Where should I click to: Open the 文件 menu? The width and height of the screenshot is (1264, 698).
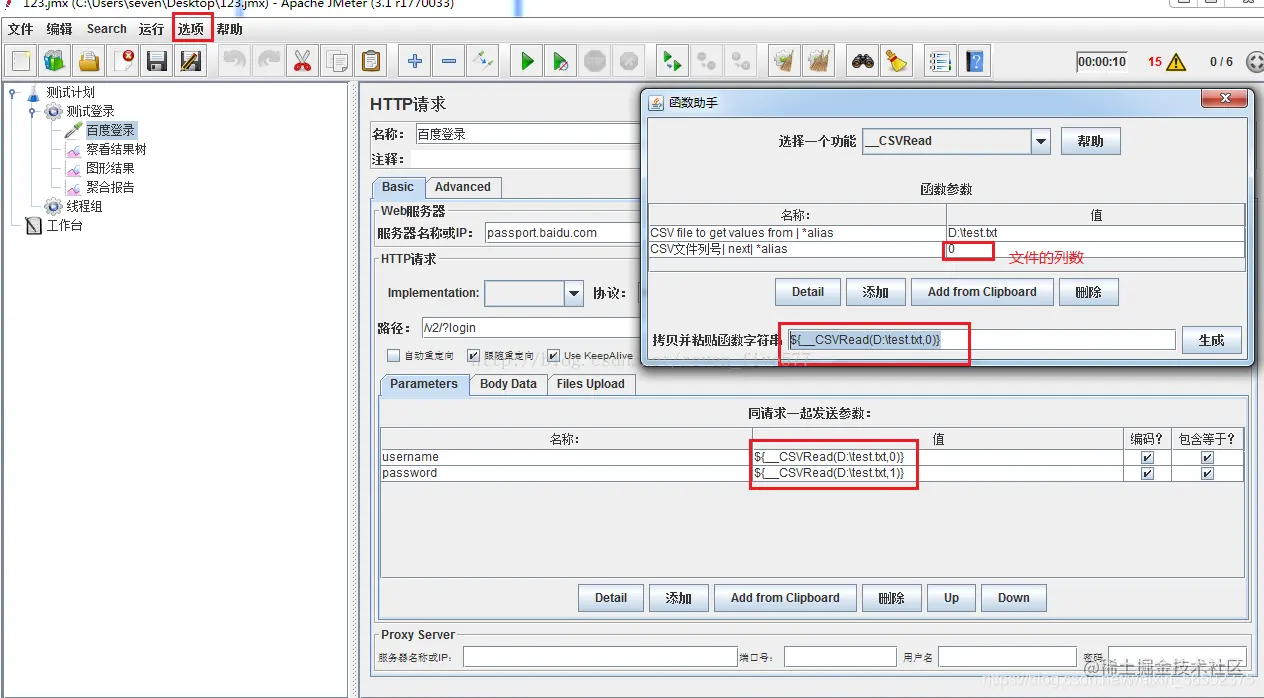pos(21,29)
